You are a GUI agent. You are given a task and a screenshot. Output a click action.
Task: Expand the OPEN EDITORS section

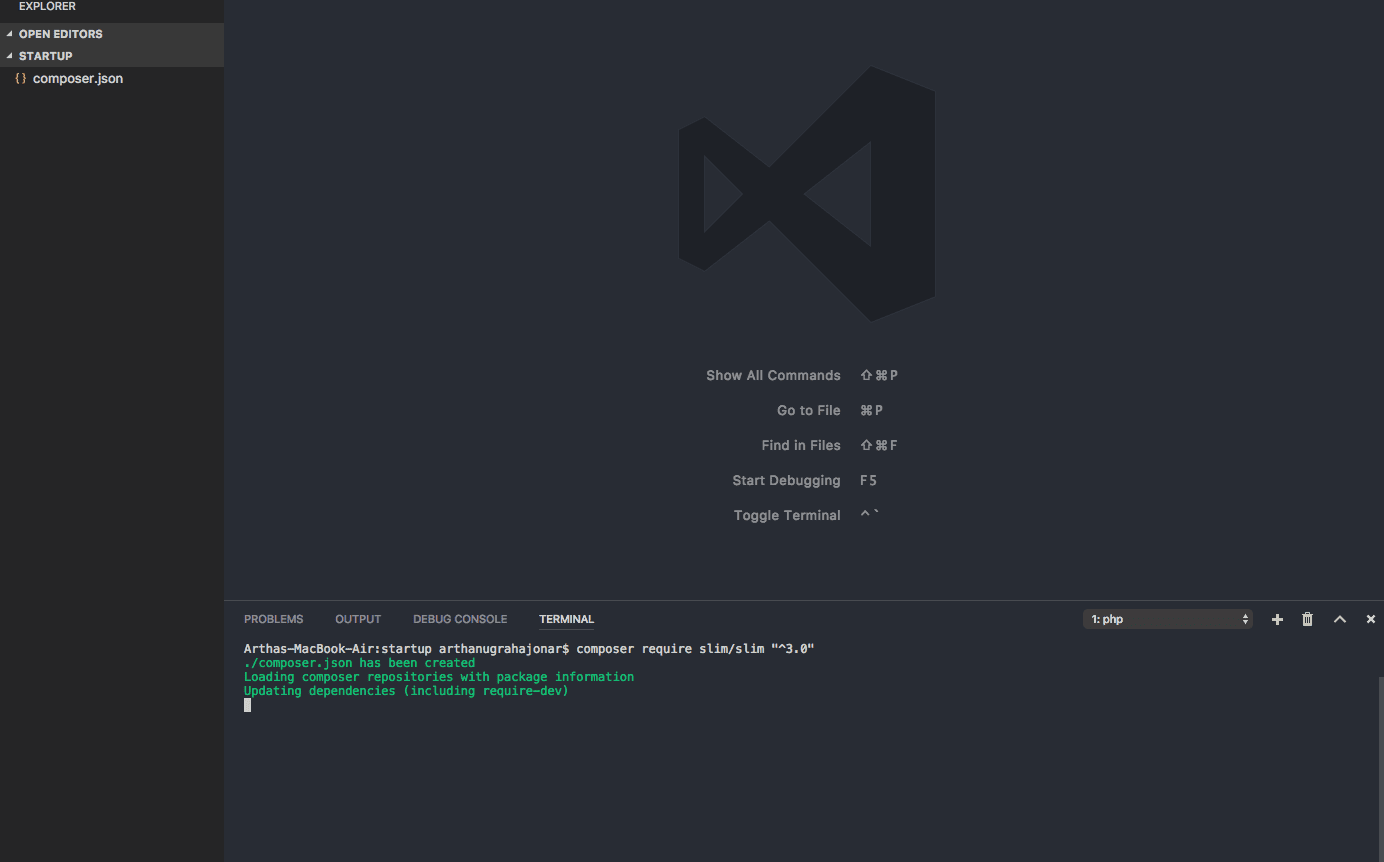tap(60, 34)
